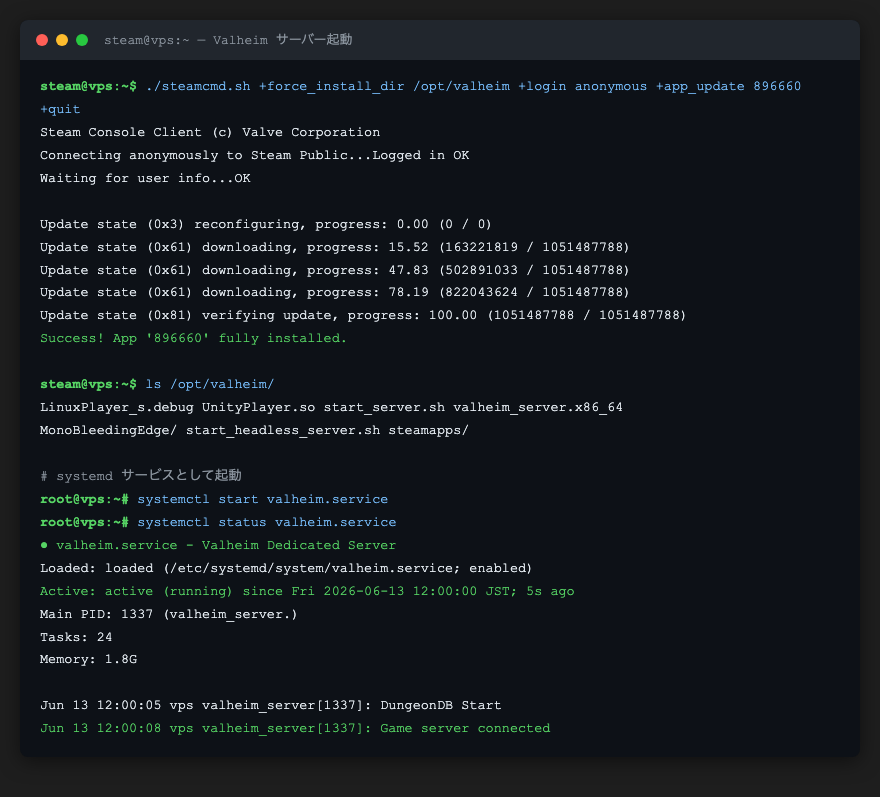Click the 'LinuxPlayer_s.debug' file name
This screenshot has width=880, height=797.
(117, 407)
